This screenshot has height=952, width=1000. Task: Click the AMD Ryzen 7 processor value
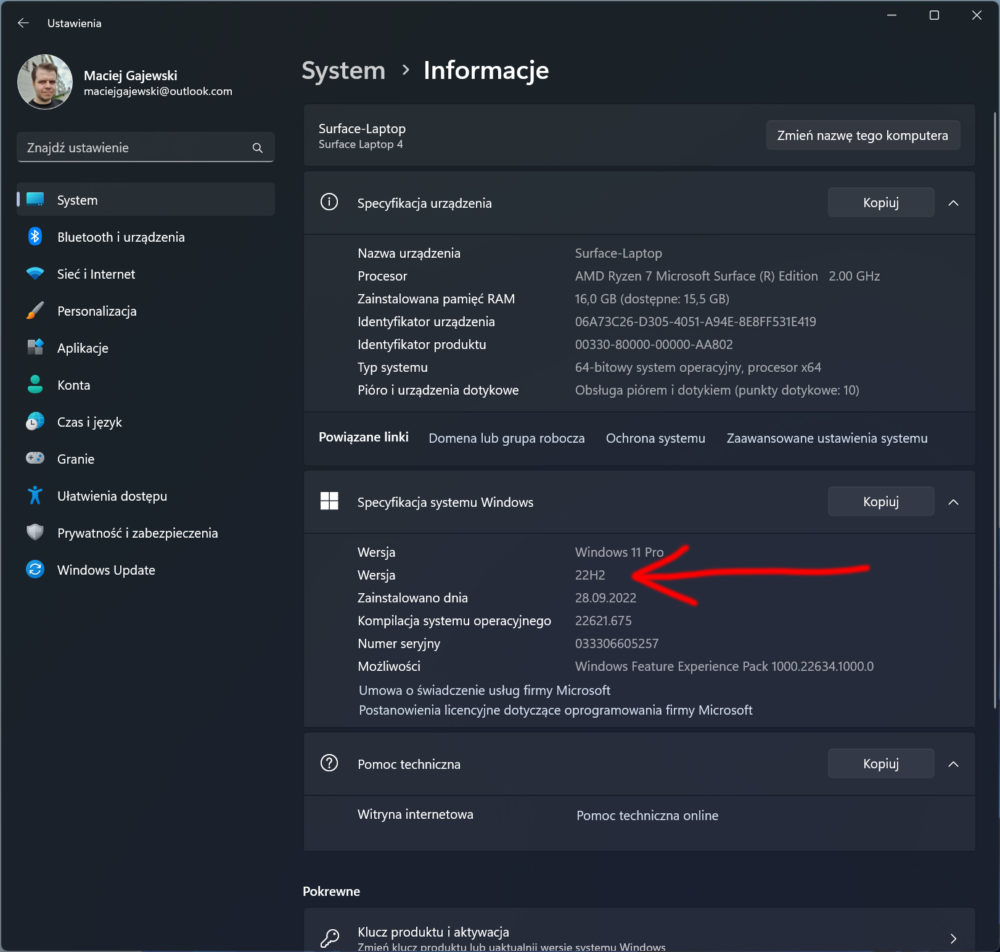click(727, 276)
